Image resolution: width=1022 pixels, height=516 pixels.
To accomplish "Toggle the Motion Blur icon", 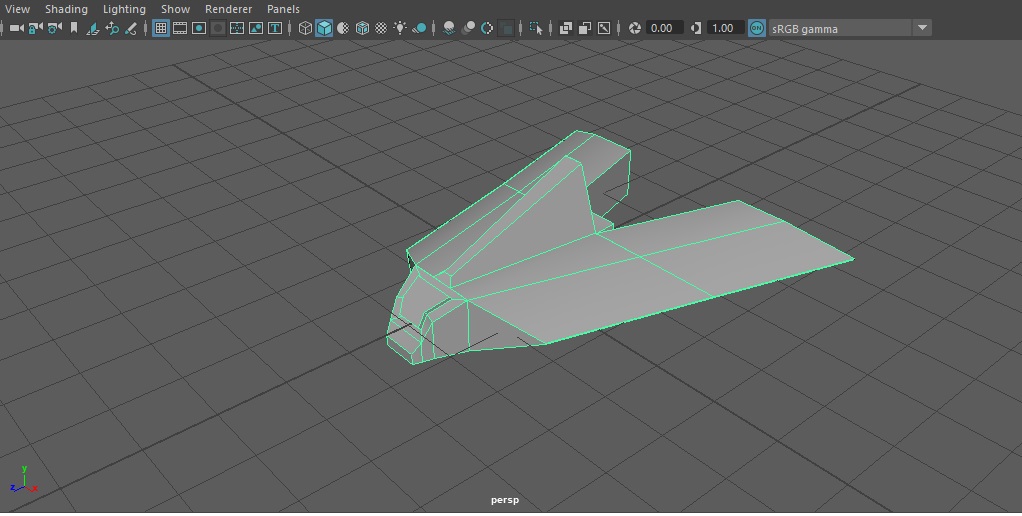I will pyautogui.click(x=468, y=28).
